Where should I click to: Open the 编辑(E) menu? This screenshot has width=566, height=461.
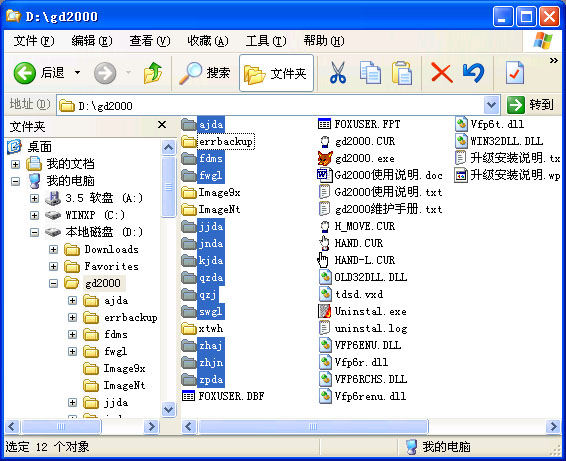[x=92, y=41]
